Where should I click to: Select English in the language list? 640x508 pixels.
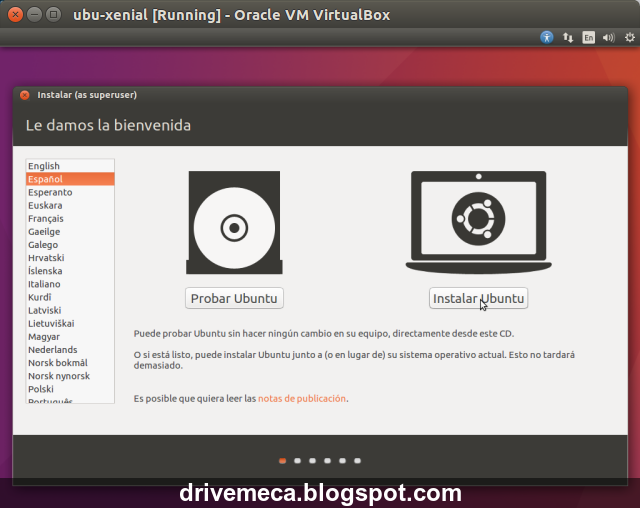(70, 166)
